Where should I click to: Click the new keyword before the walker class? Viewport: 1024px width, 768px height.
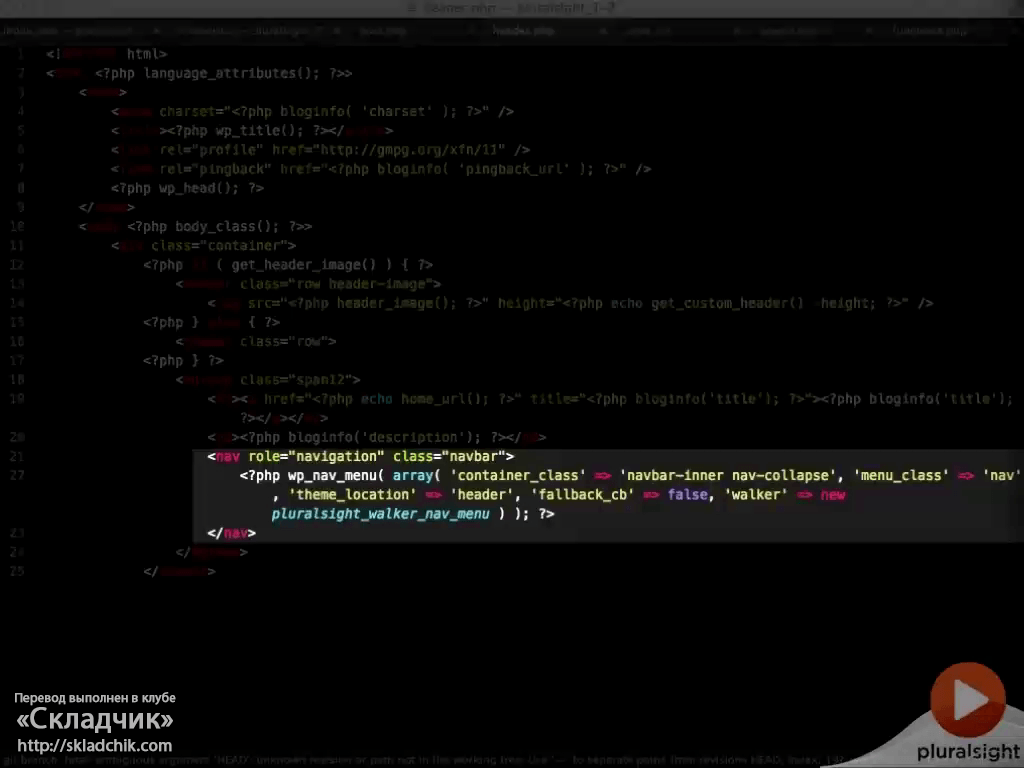click(833, 495)
